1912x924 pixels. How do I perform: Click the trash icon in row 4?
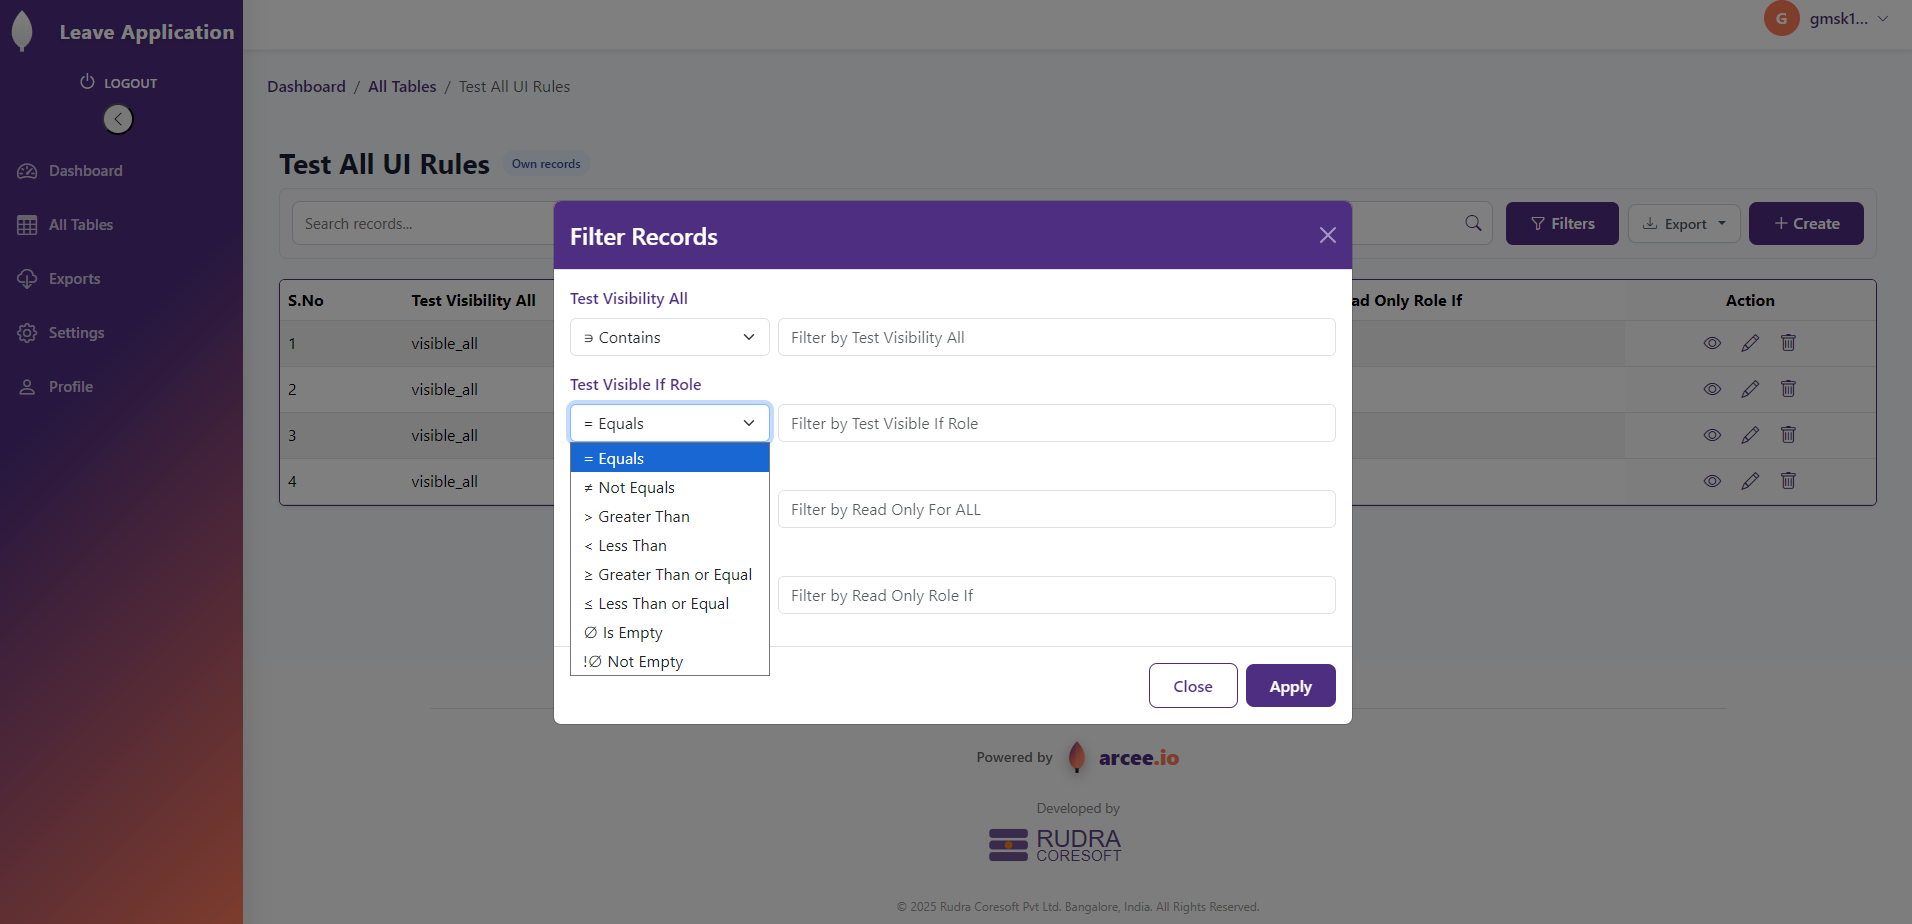tap(1788, 481)
